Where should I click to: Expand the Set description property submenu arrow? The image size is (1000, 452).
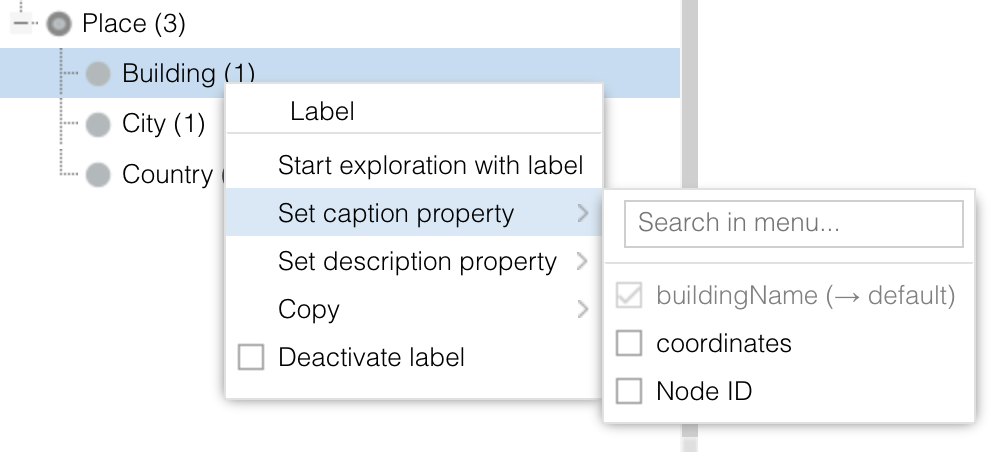582,262
